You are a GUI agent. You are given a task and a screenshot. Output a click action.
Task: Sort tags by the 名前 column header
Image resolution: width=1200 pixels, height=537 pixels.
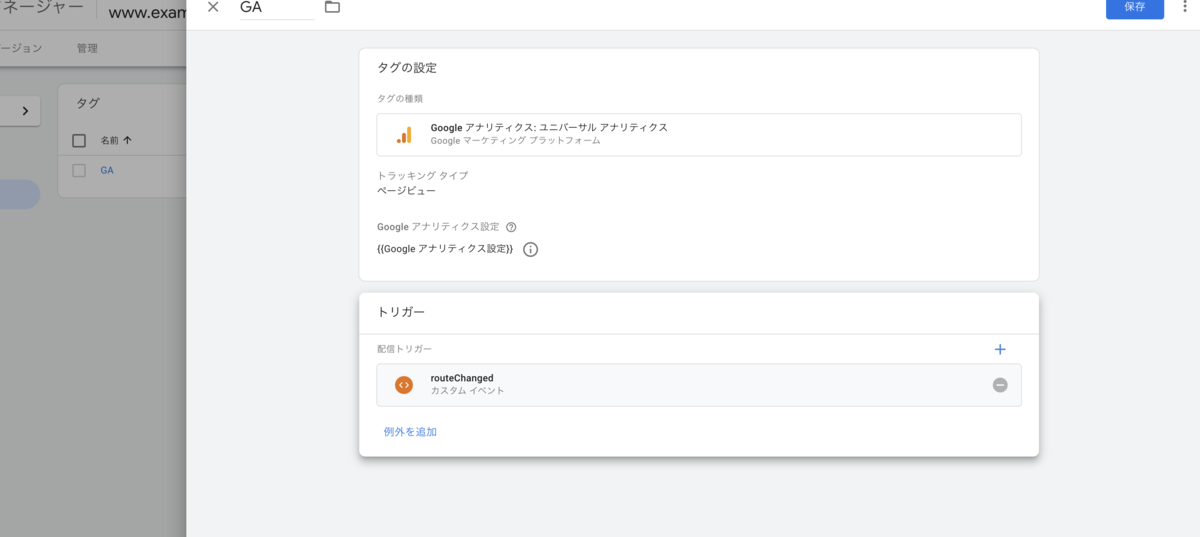coord(116,141)
